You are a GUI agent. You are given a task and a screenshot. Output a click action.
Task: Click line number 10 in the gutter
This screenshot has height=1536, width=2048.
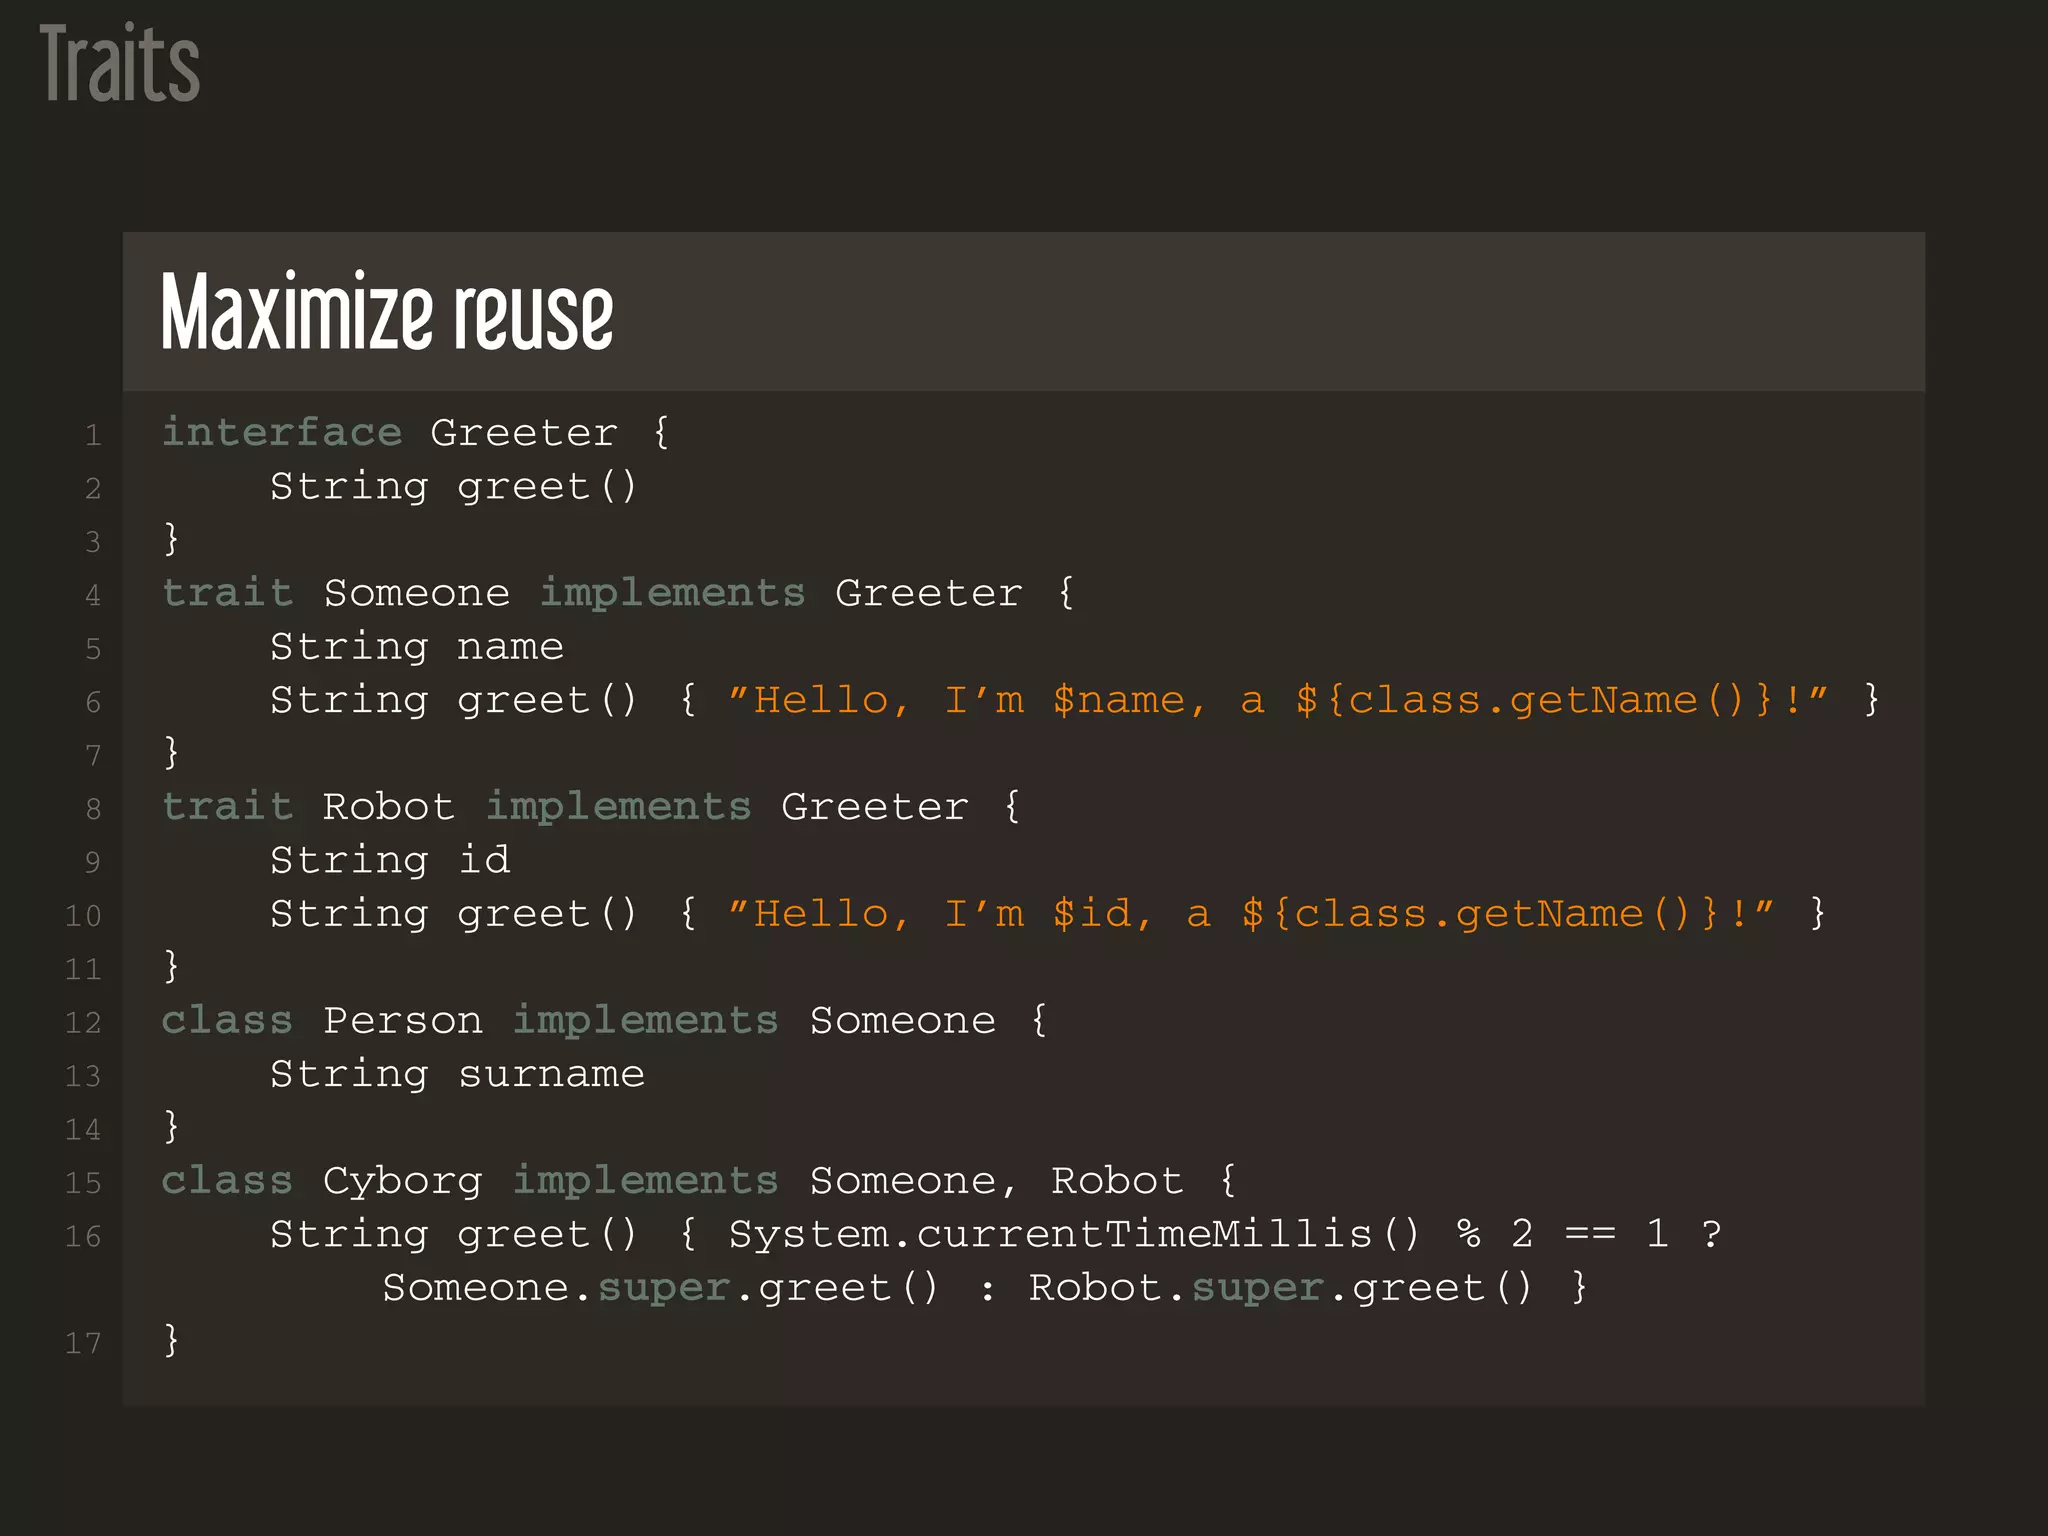83,916
